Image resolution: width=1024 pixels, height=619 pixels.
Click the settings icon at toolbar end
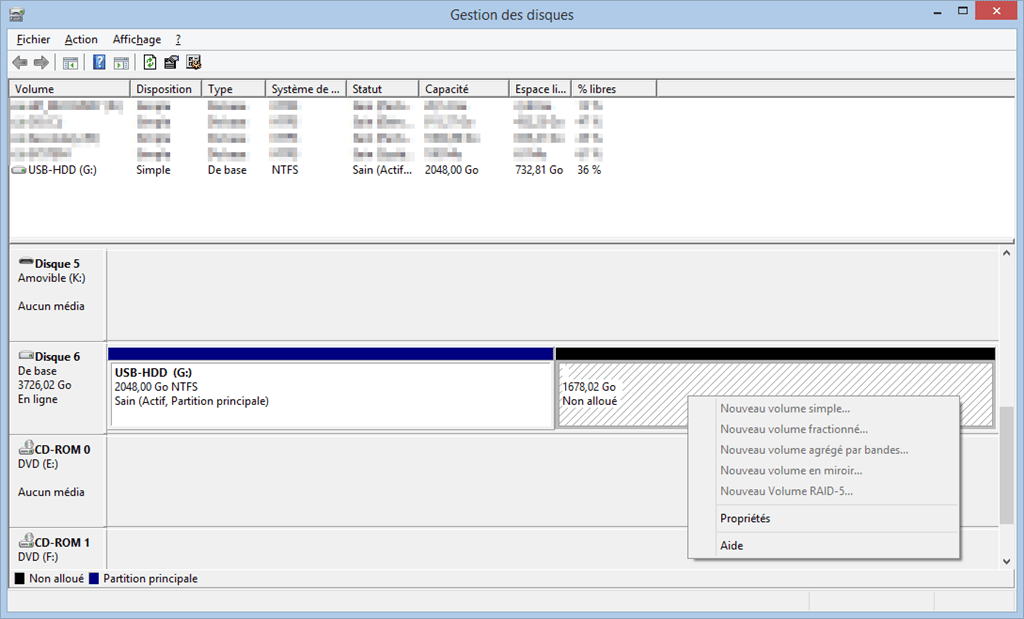point(194,63)
